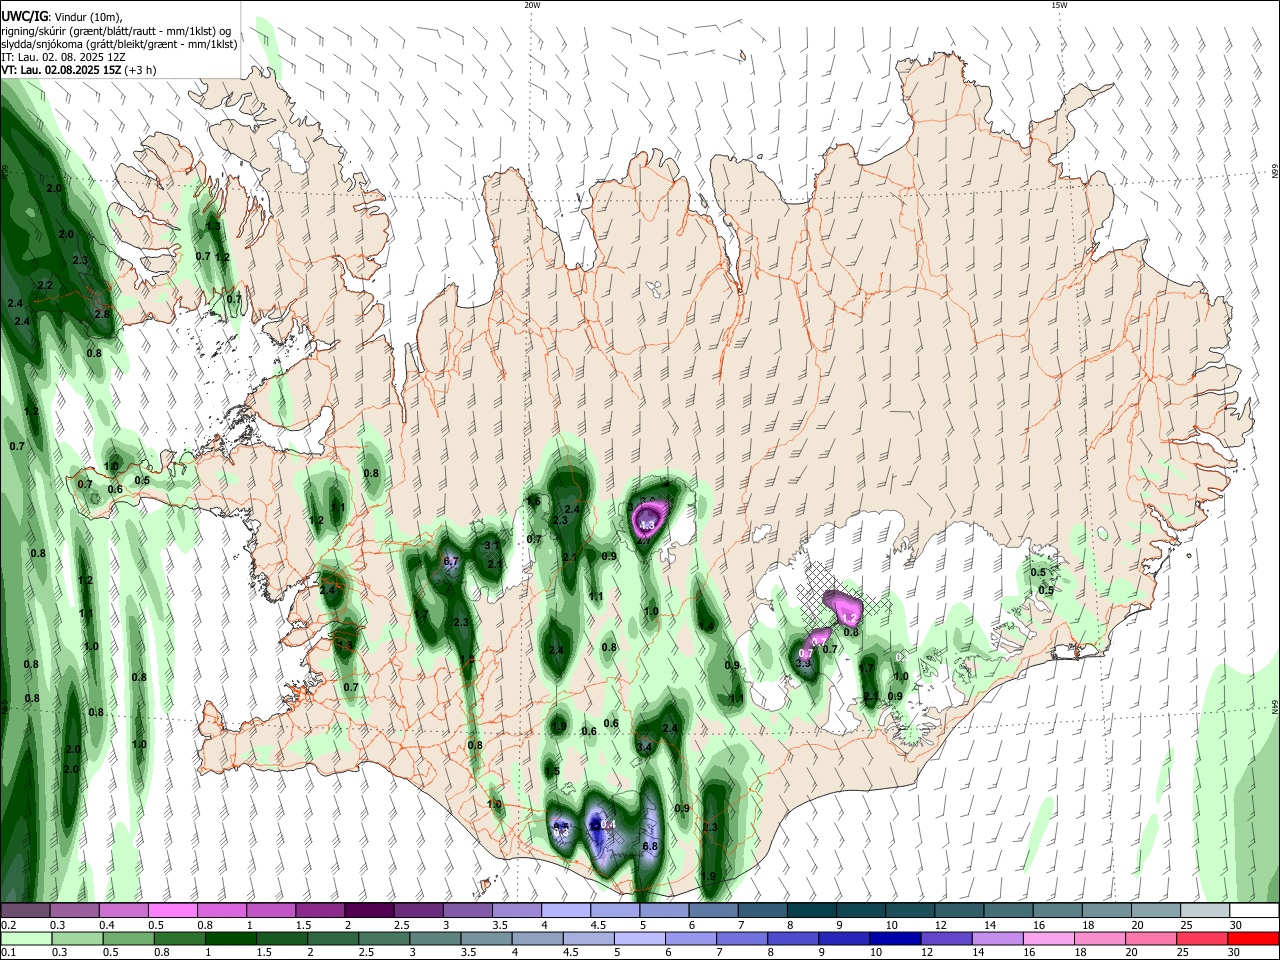Click the 0.2 label under the legend
1280x960 pixels.
click(x=8, y=925)
